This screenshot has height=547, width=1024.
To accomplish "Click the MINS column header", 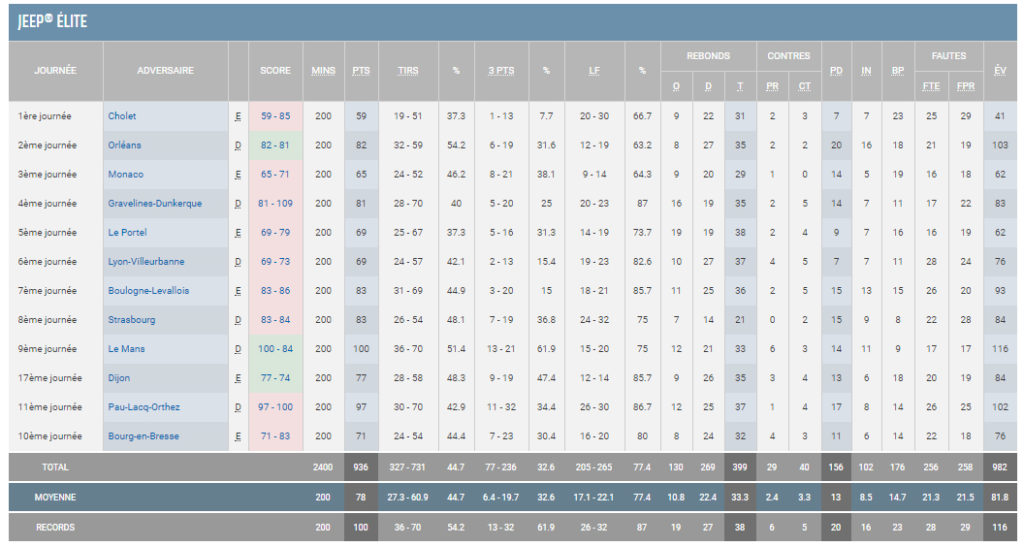I will pyautogui.click(x=323, y=70).
